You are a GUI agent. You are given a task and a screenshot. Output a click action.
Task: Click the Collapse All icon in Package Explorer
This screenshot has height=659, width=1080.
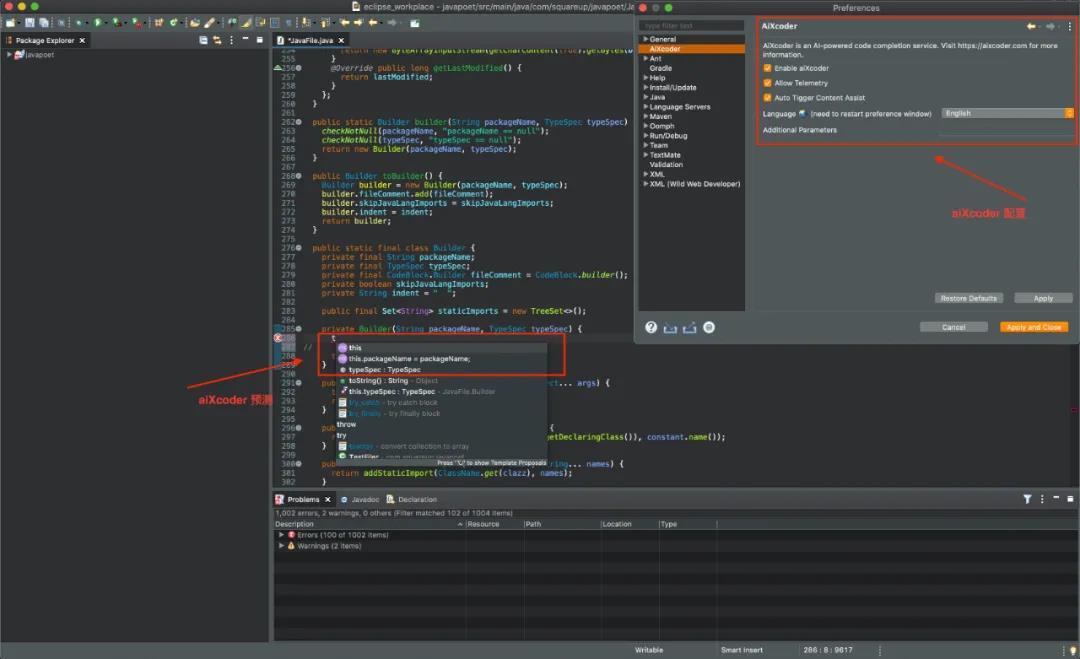pos(203,40)
